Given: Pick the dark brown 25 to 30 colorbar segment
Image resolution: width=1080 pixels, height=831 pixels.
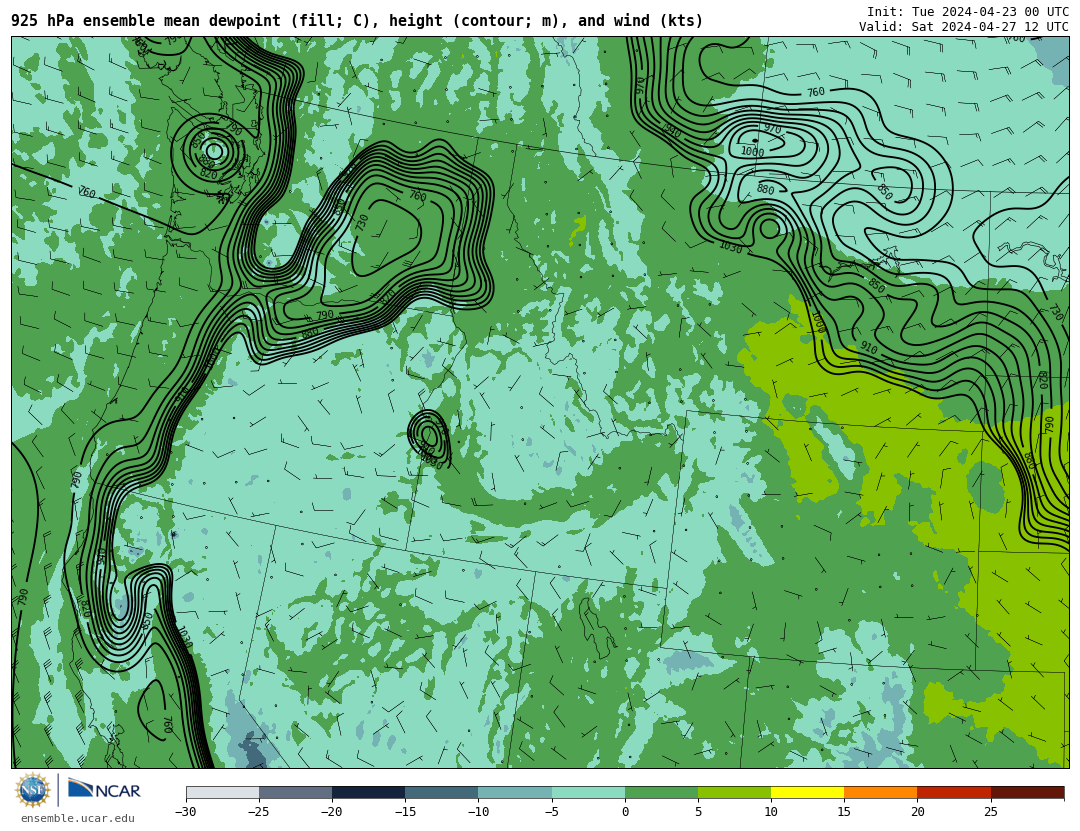Looking at the screenshot, I should pos(1028,793).
